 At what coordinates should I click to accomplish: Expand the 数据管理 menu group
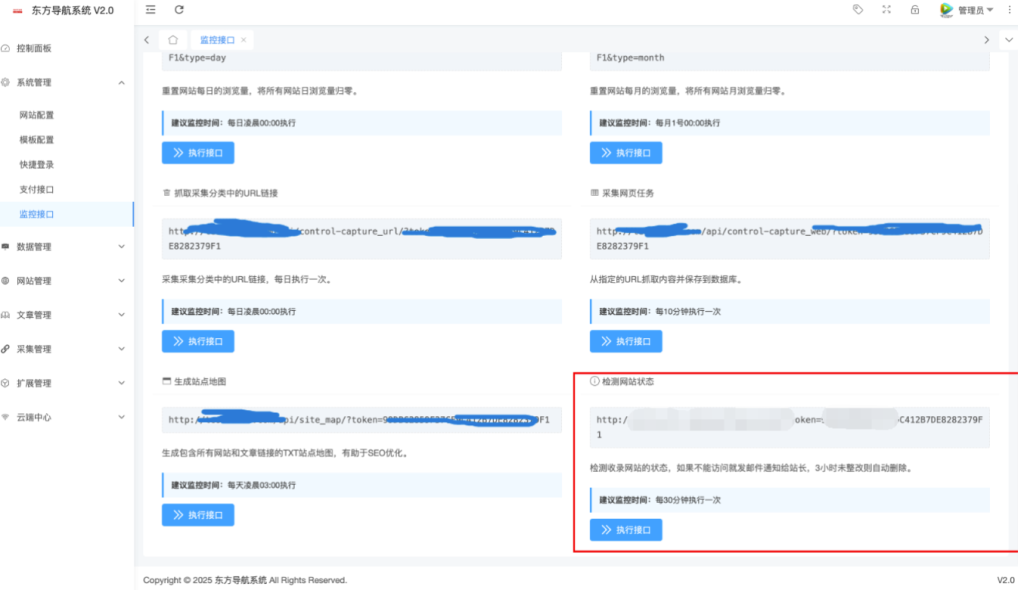click(67, 247)
